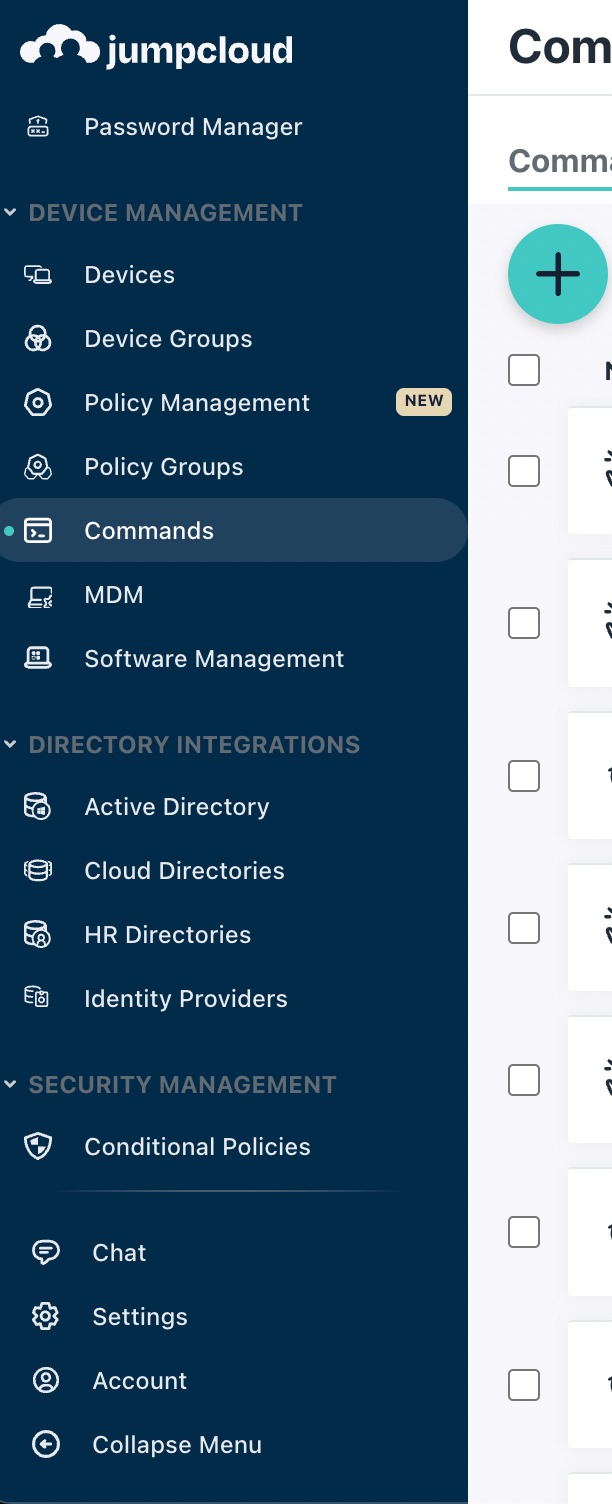Check the first command row checkbox

[x=524, y=471]
